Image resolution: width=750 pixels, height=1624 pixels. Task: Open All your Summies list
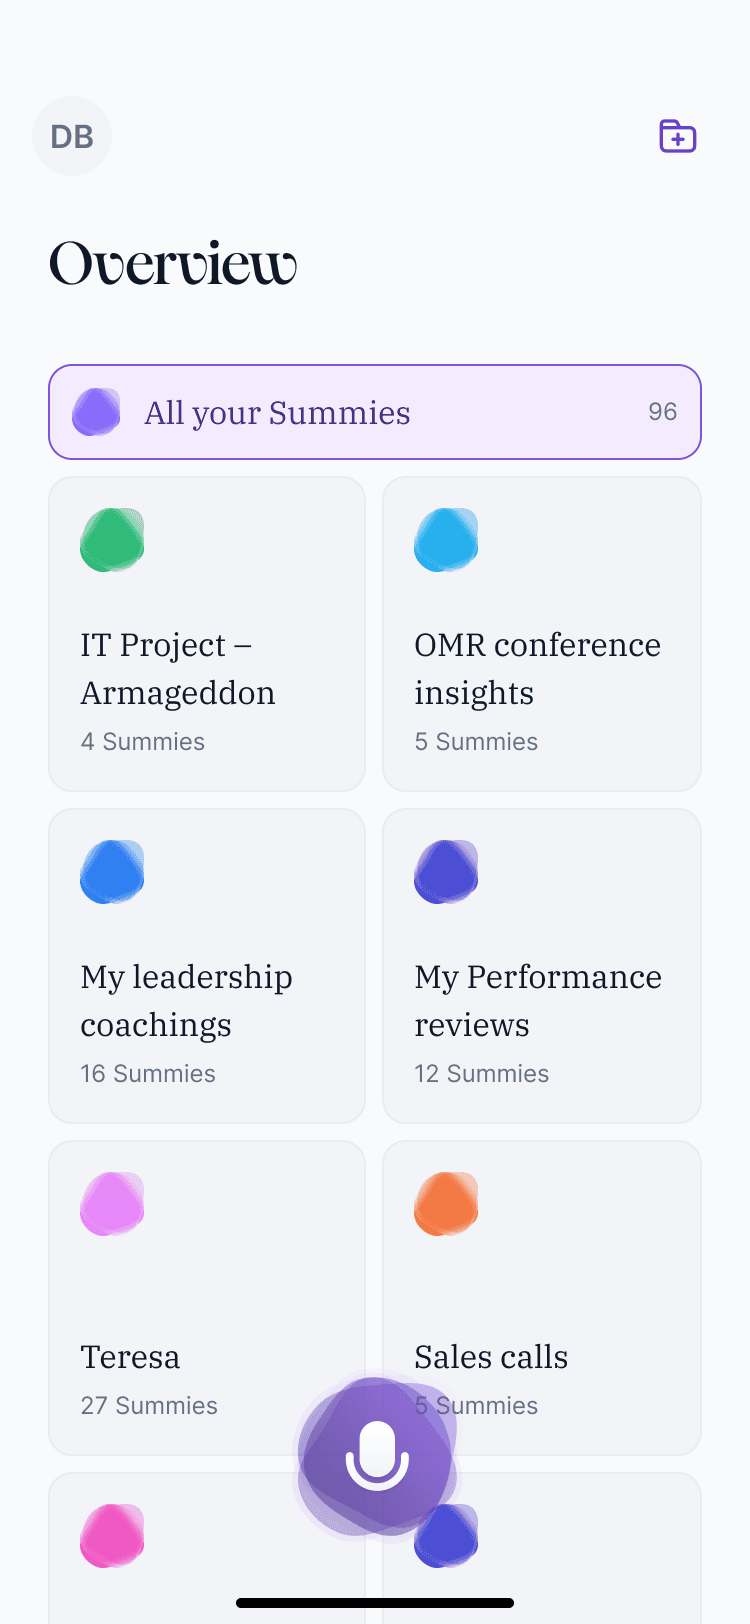[x=277, y=413]
